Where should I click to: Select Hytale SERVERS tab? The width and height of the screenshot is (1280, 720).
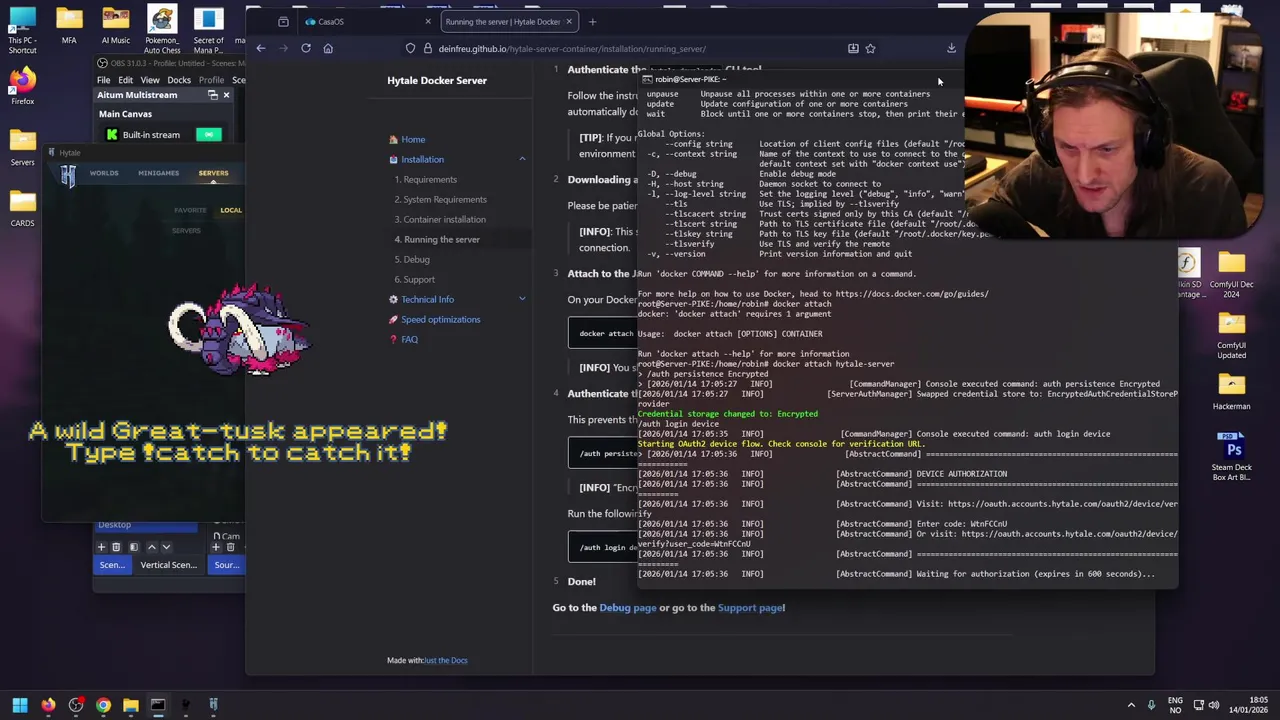(x=213, y=173)
